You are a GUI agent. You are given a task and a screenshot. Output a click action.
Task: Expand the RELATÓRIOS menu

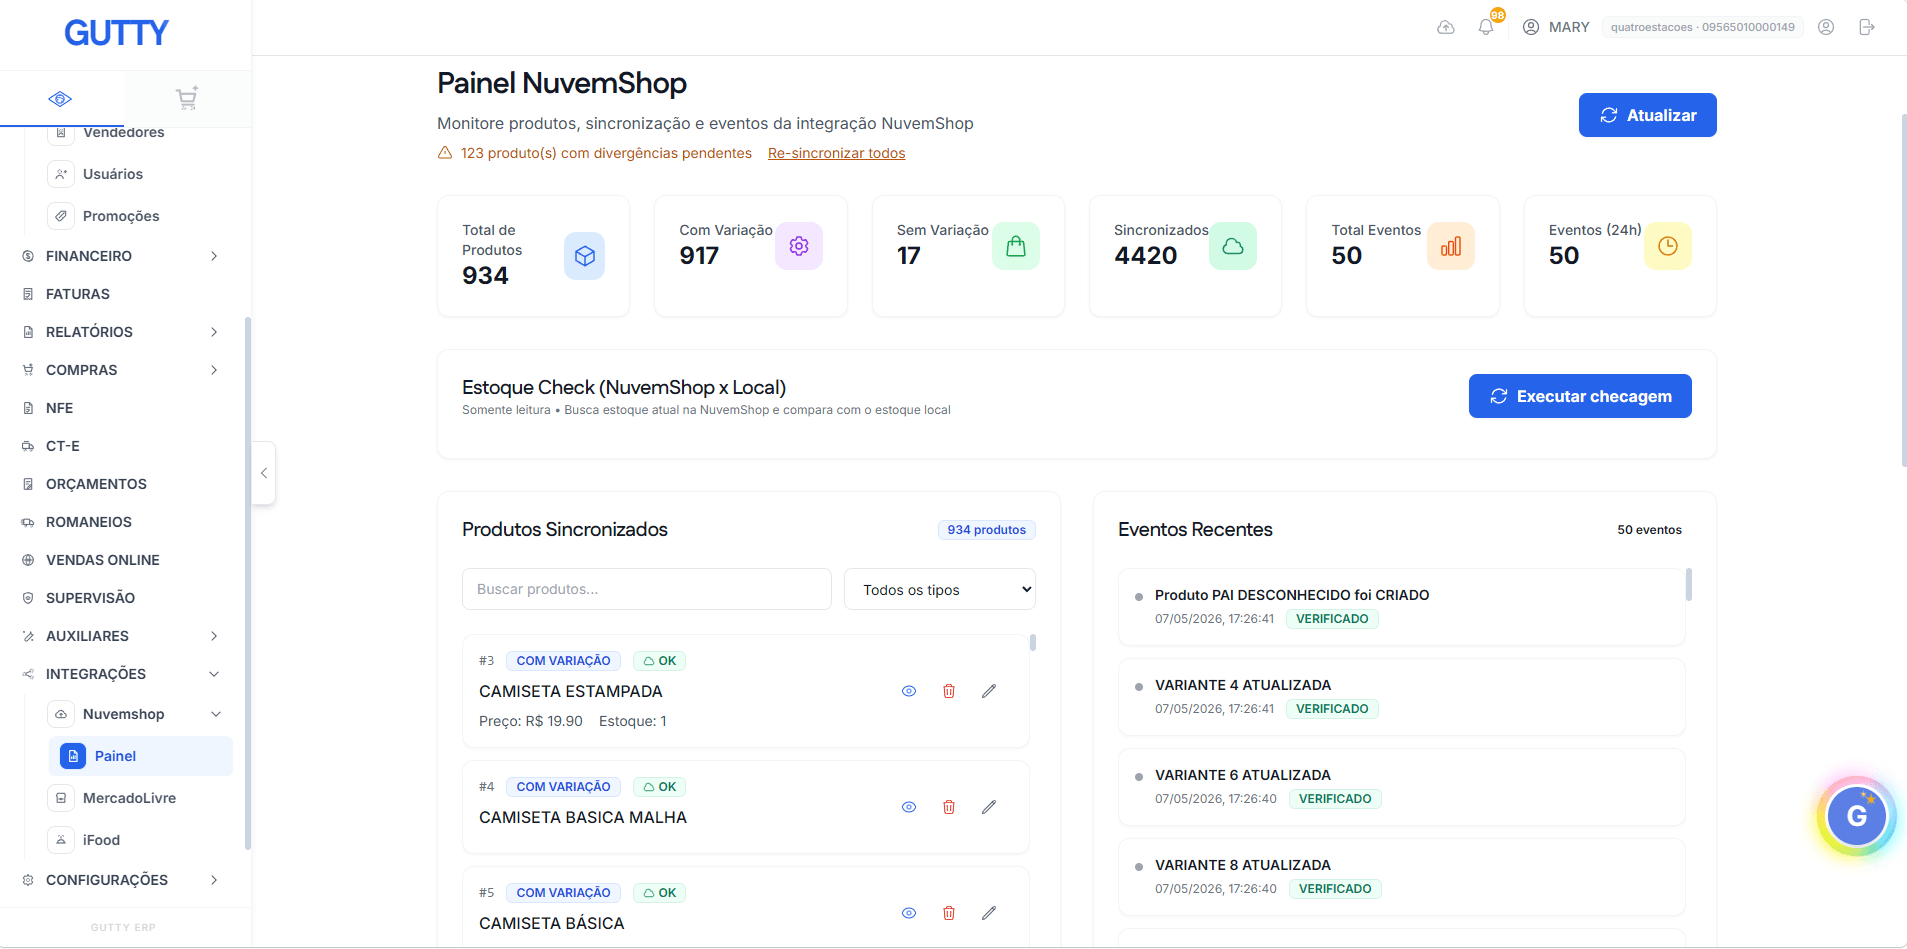(x=120, y=332)
